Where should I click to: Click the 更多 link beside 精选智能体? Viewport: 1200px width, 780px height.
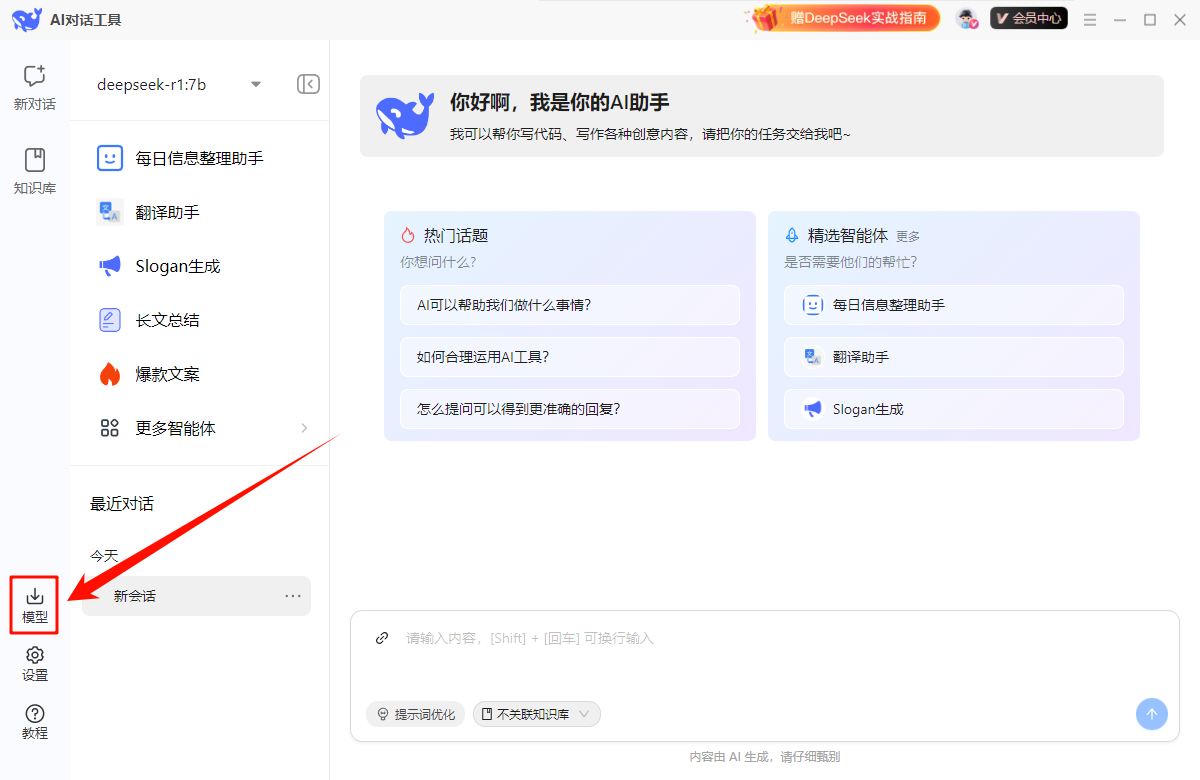(x=908, y=237)
